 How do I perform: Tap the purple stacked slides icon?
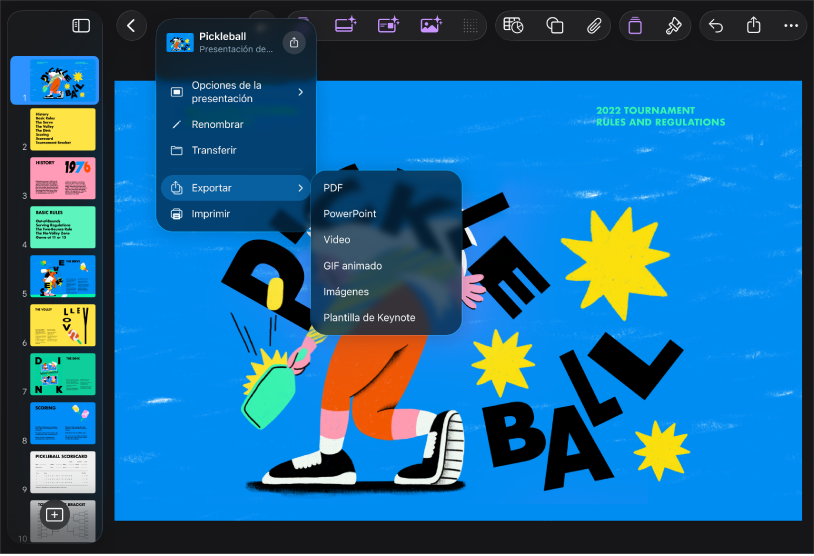635,25
